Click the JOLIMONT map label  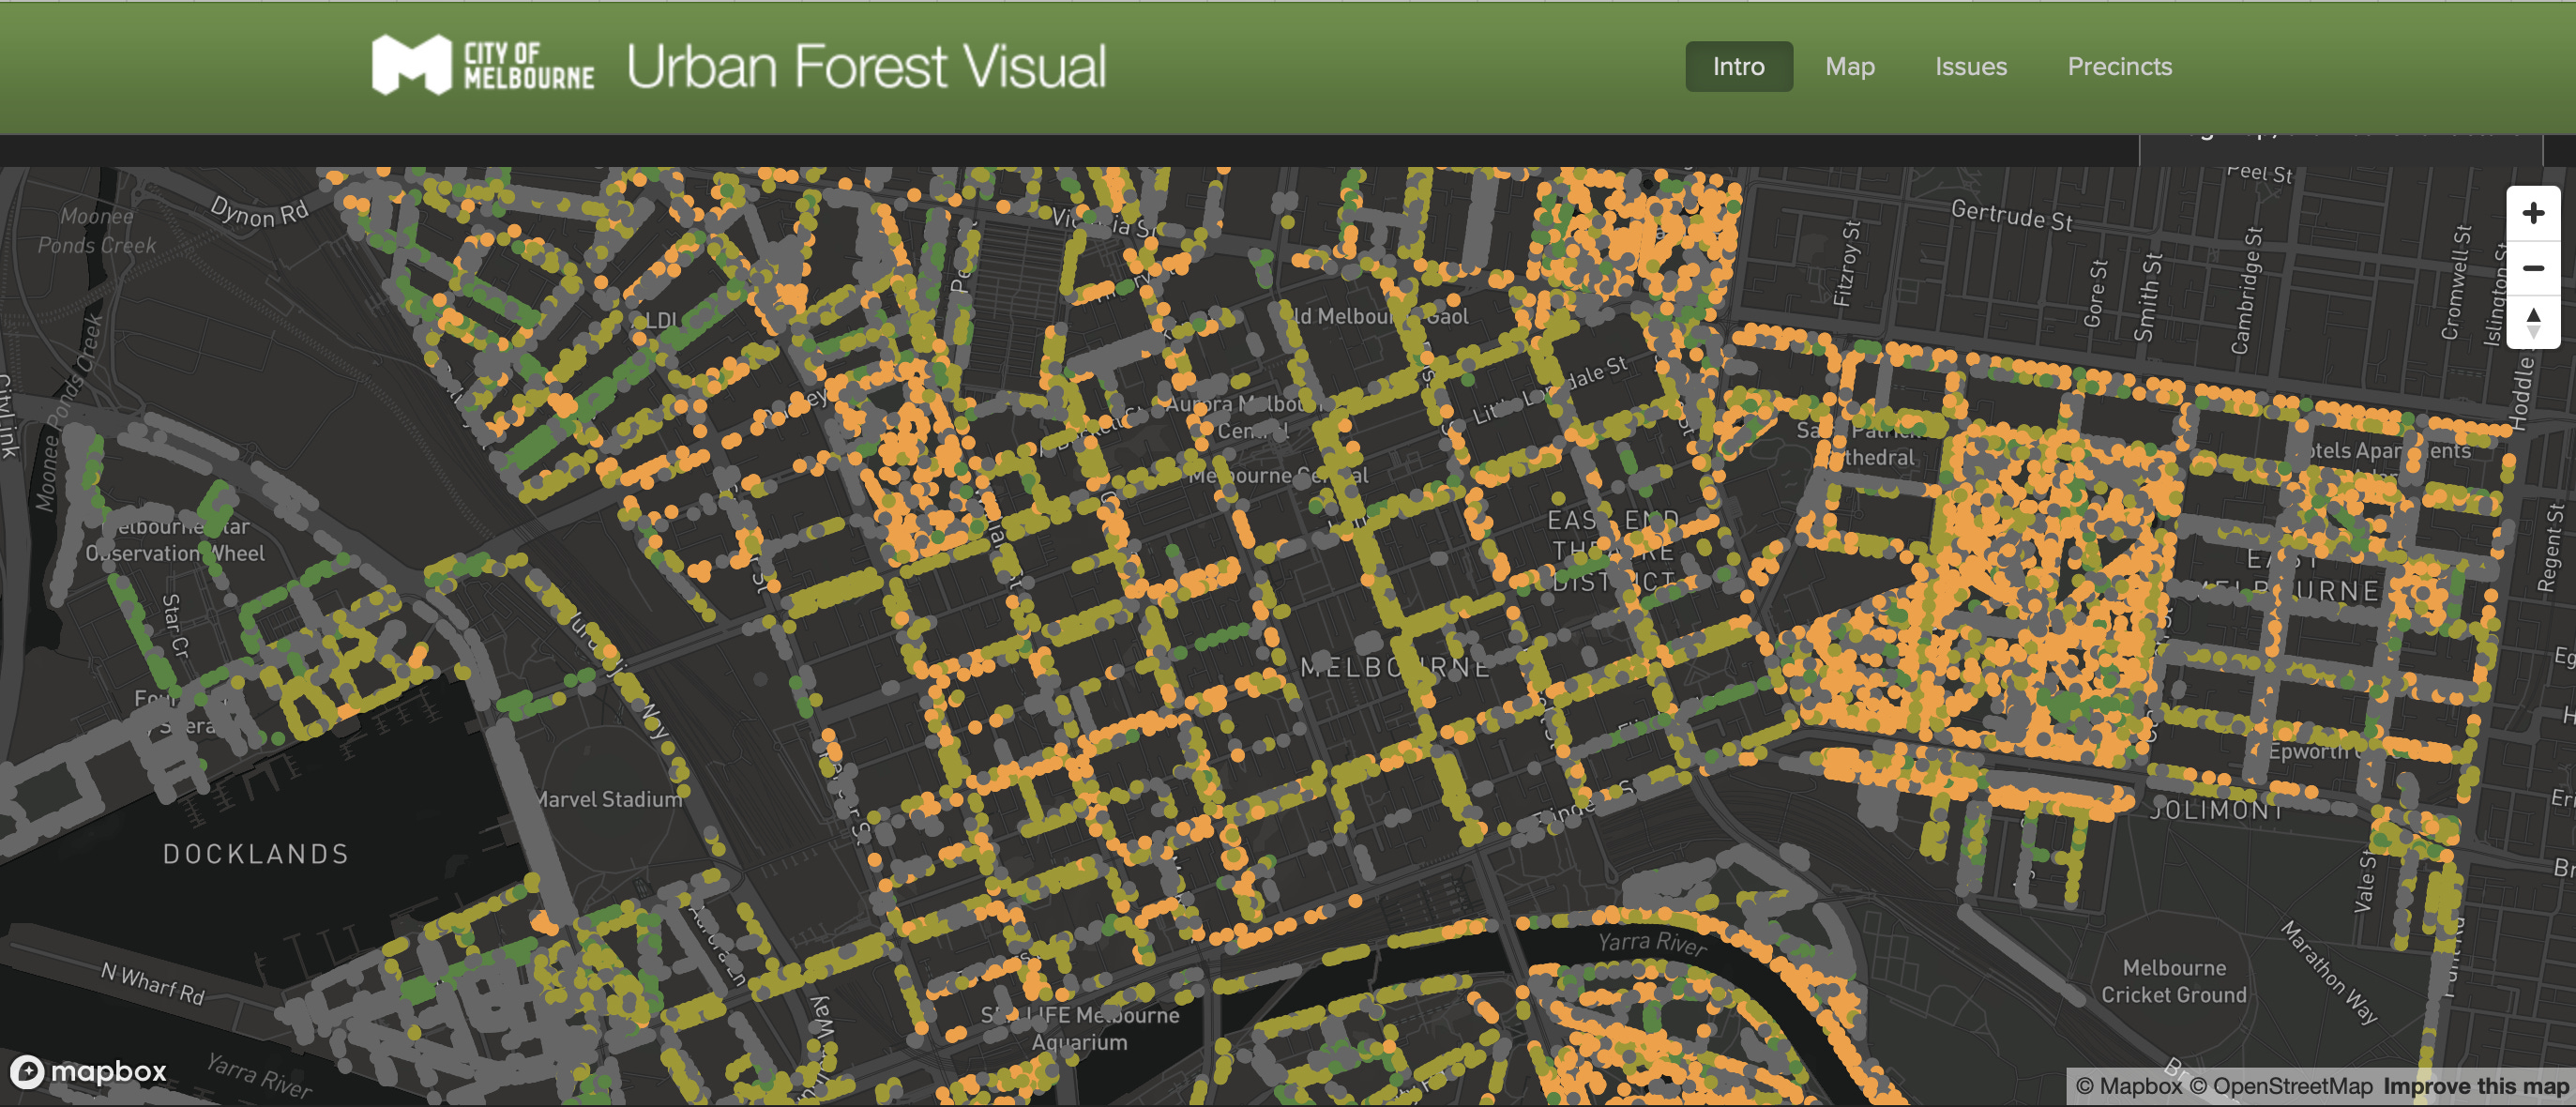pos(2217,809)
